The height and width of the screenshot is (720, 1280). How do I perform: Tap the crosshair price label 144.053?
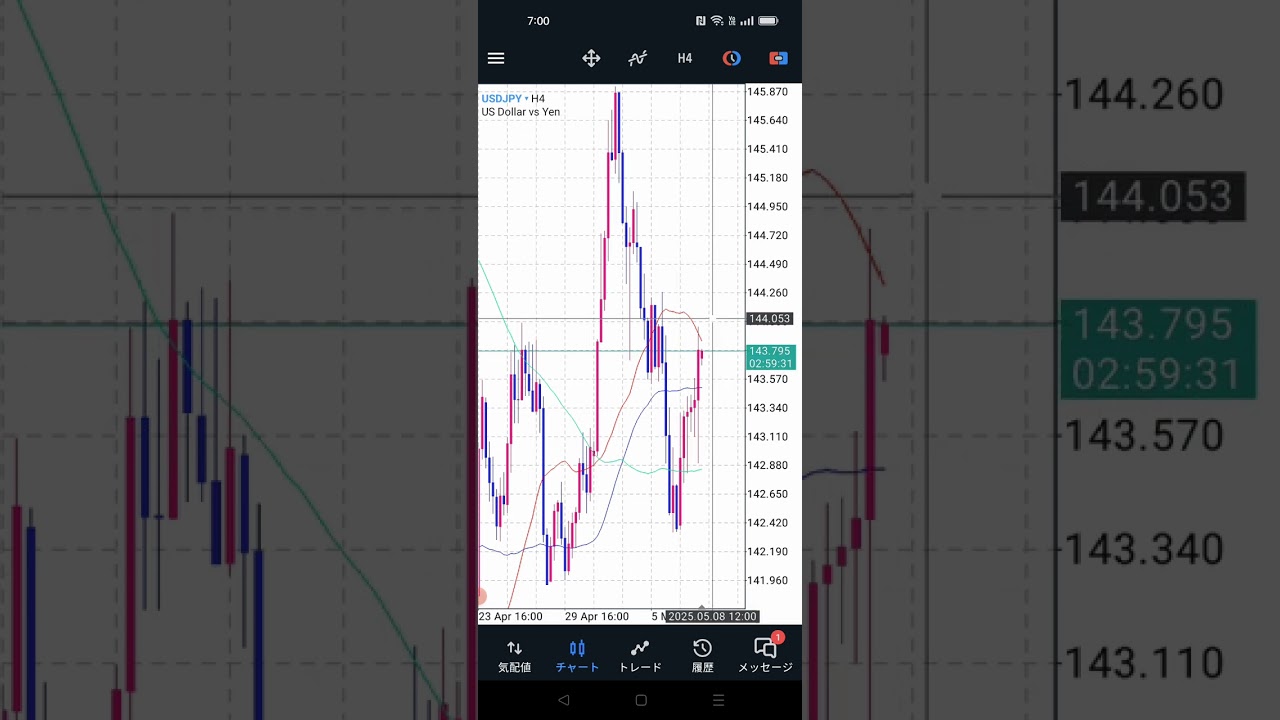770,319
